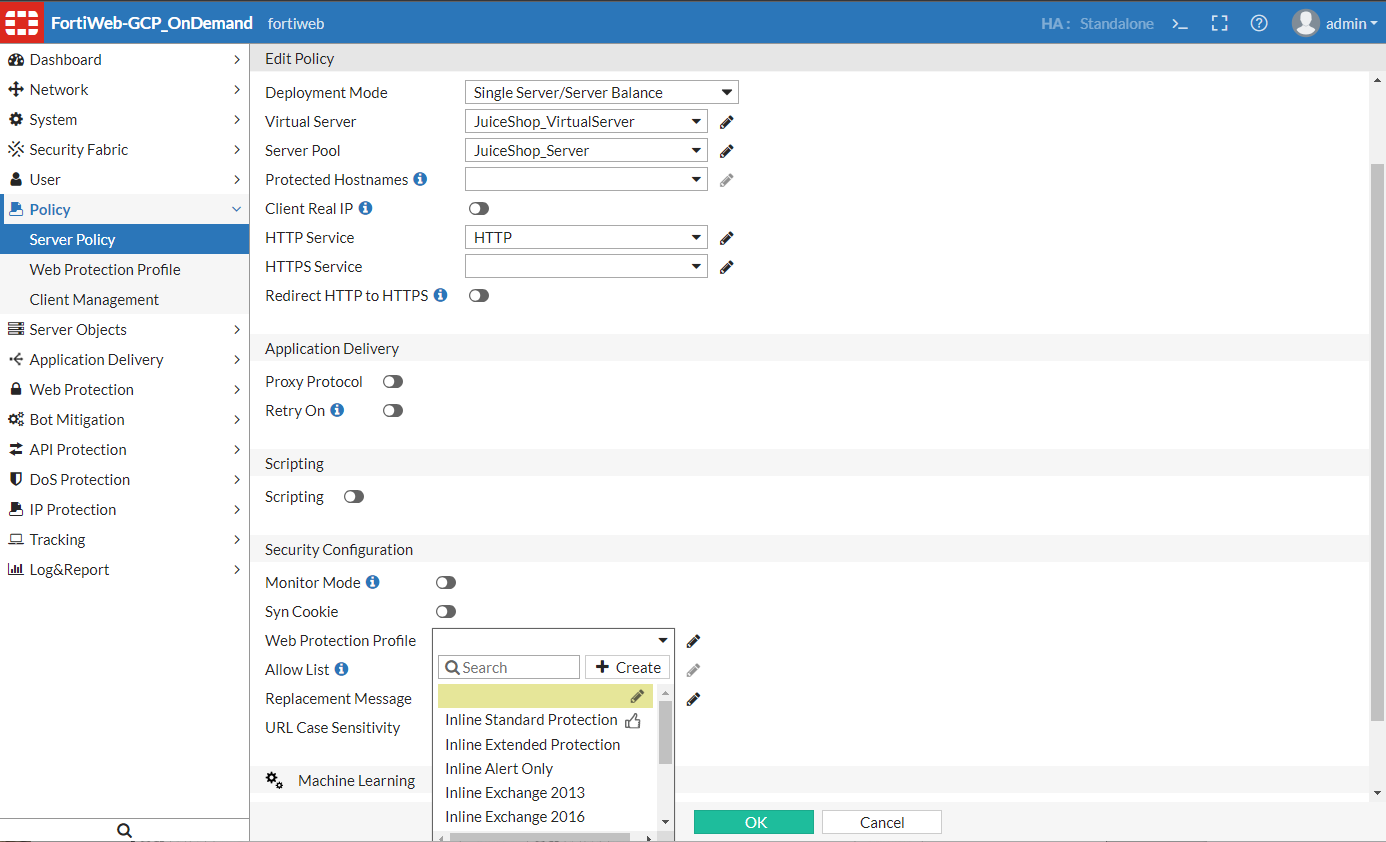This screenshot has width=1386, height=842.
Task: Click the thumbs-up icon beside Inline Standard Protection
Action: (632, 720)
